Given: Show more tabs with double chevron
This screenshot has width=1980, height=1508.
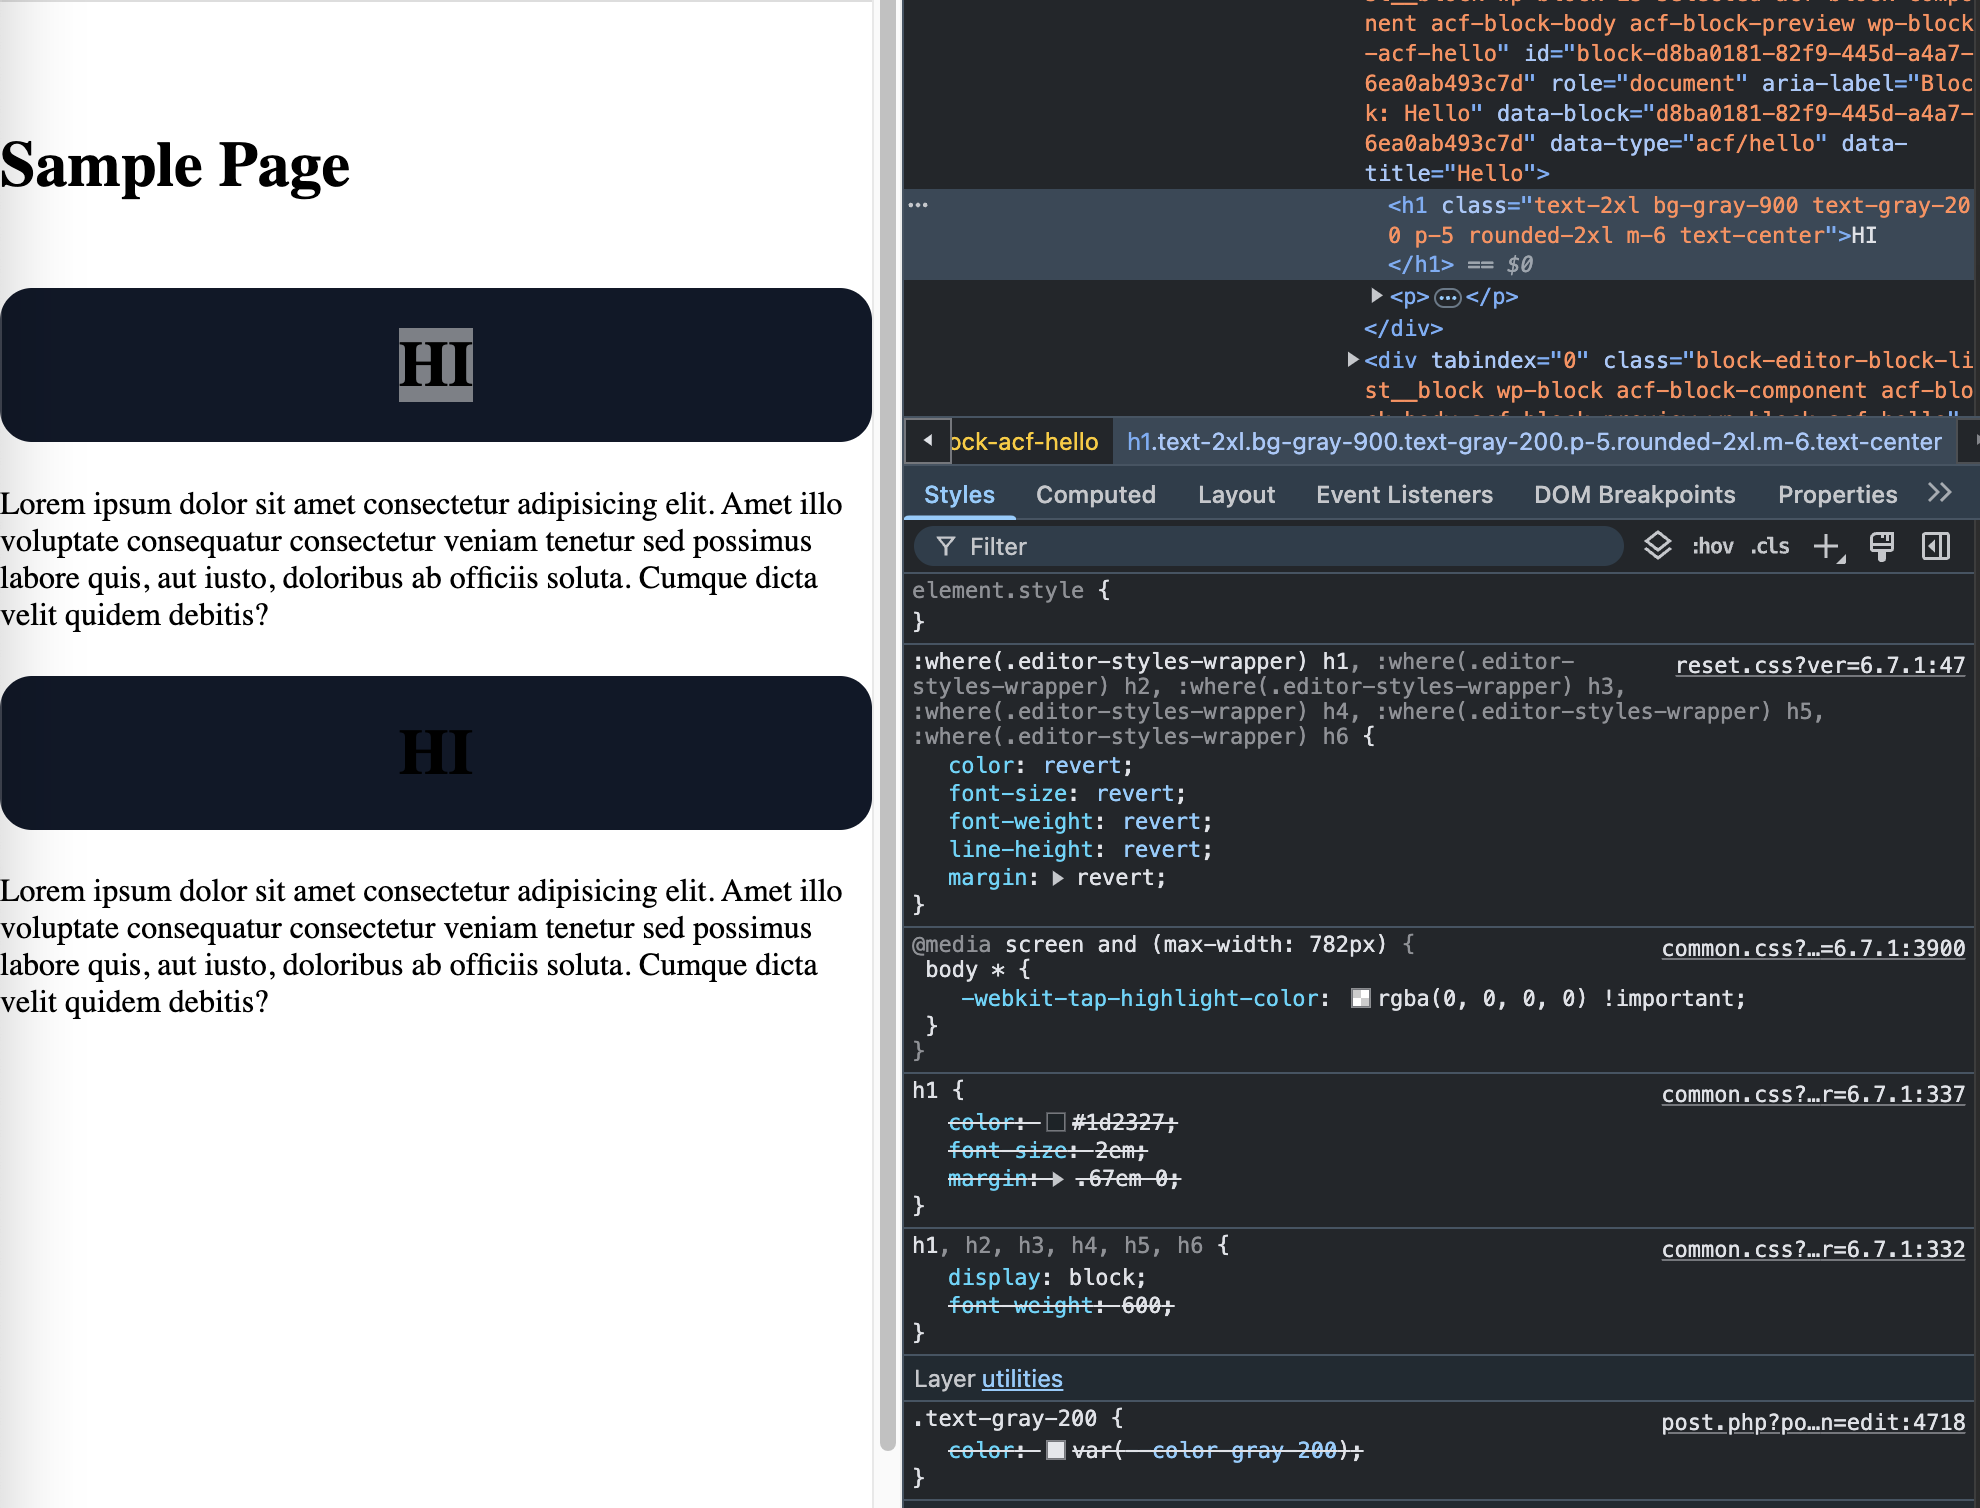Looking at the screenshot, I should click(1939, 493).
